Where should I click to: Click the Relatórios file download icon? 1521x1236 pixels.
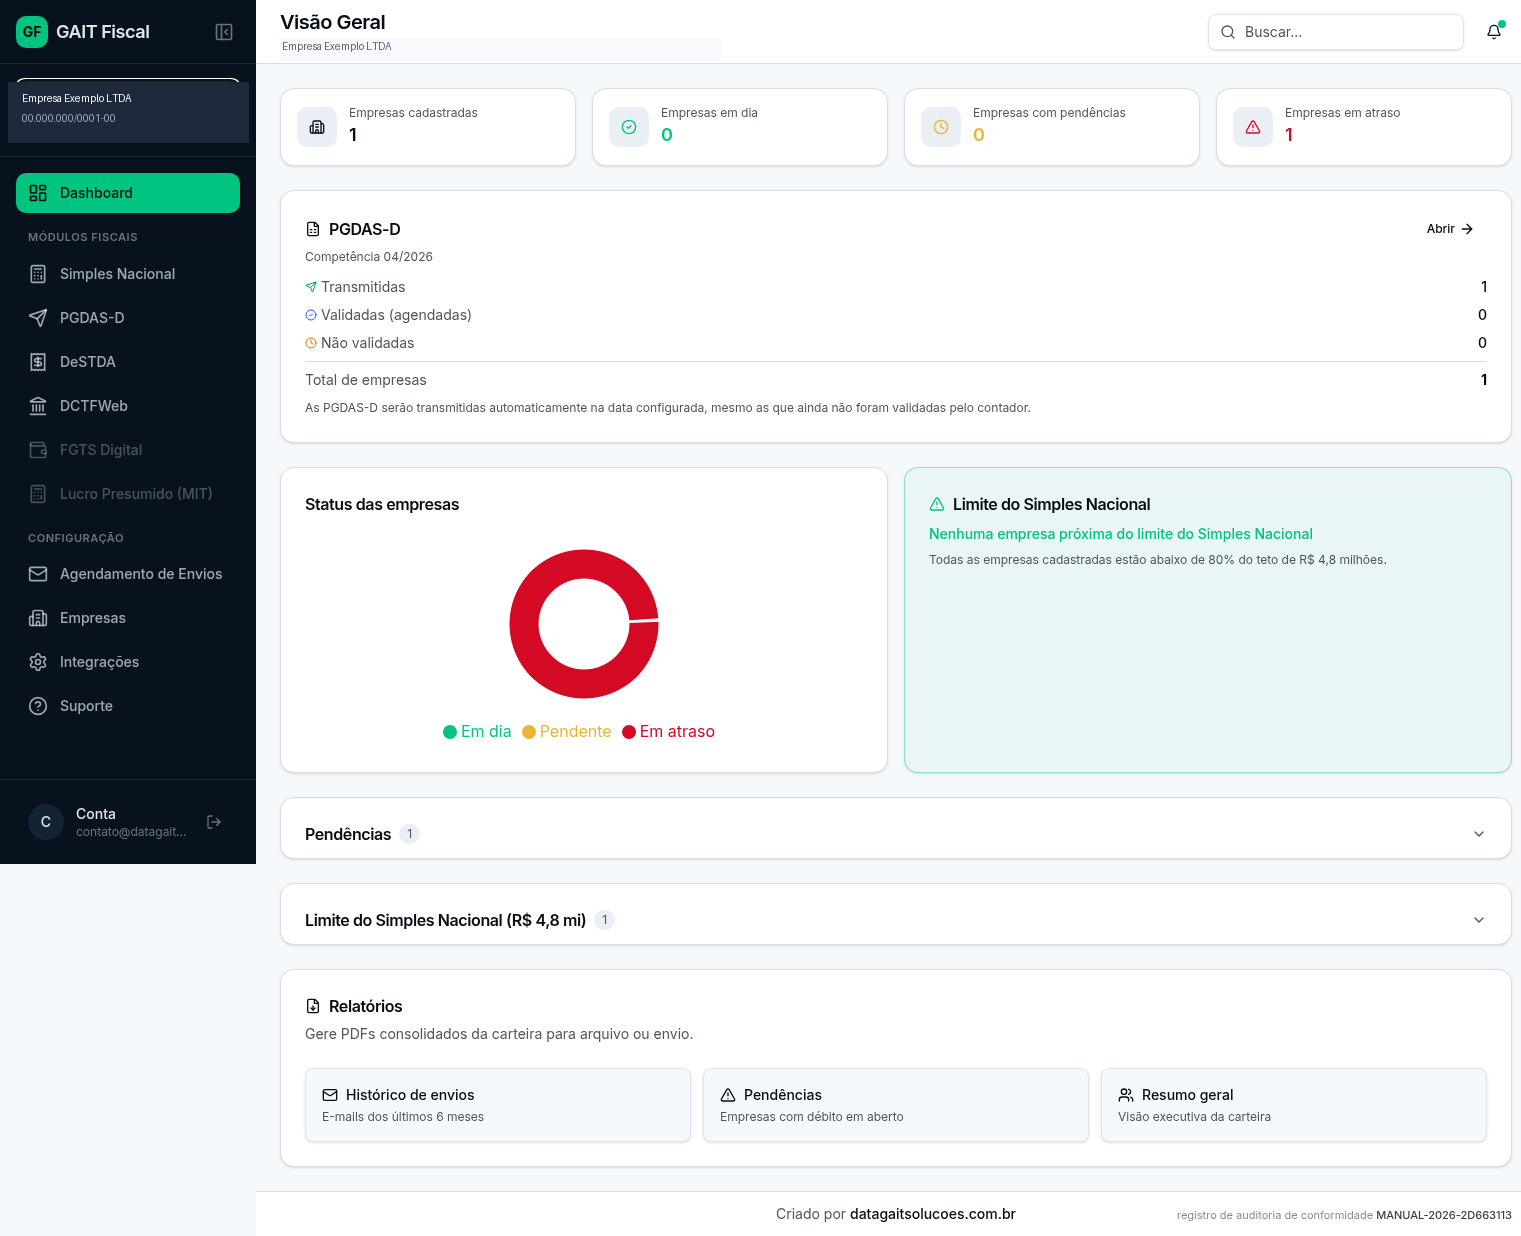pos(313,1006)
